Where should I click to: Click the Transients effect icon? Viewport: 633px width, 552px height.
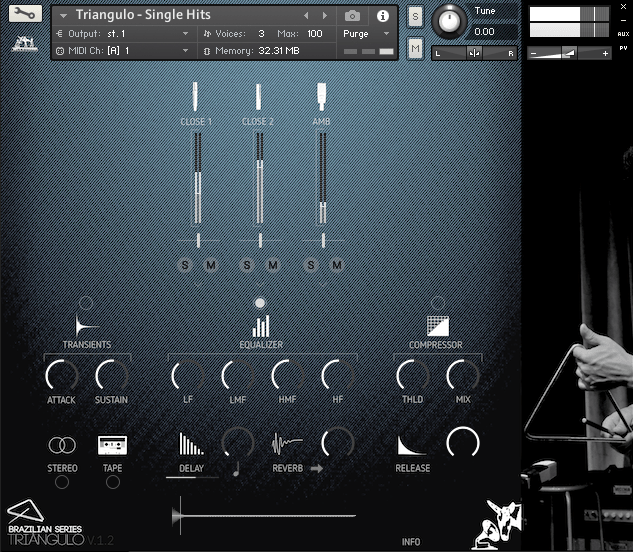pos(86,325)
